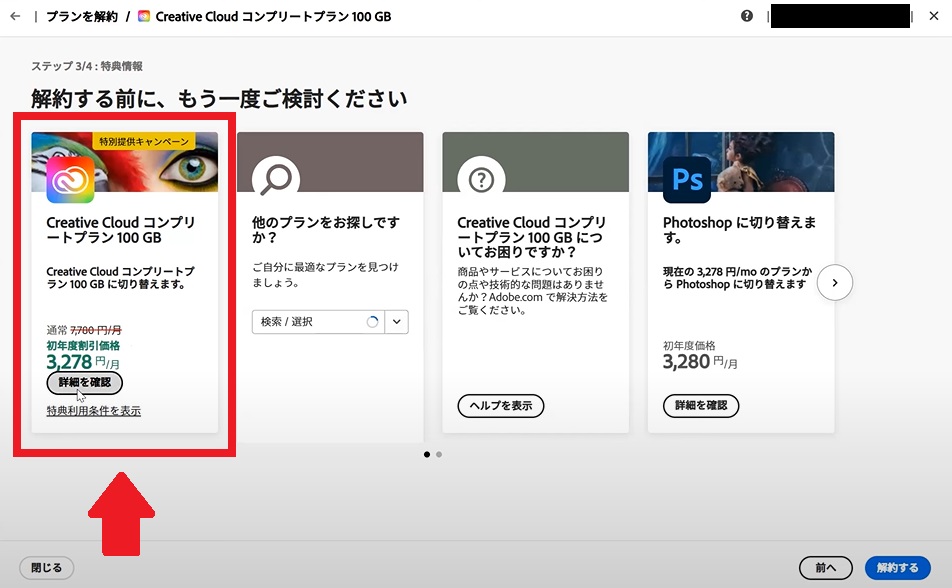952x588 pixels.
Task: Click the 他のプランをお探しですか？ heading
Action: (326, 230)
